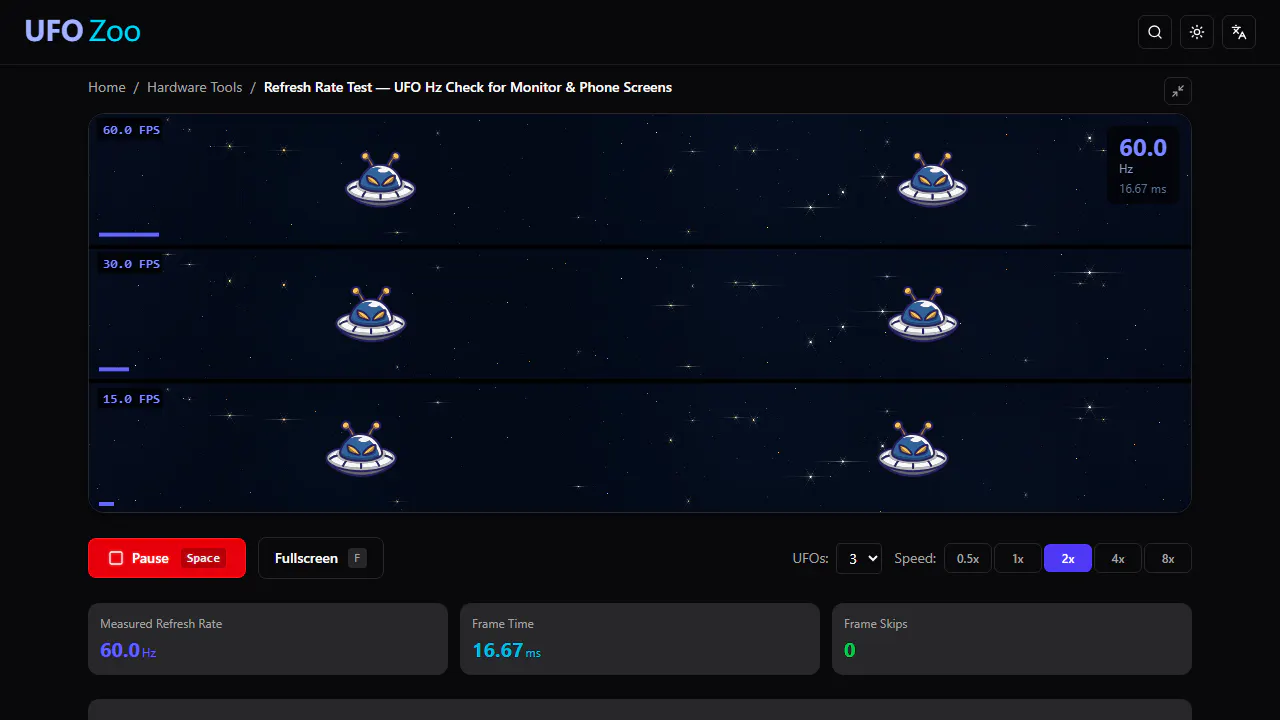The width and height of the screenshot is (1280, 720).
Task: Open the search icon in header
Action: pos(1155,32)
